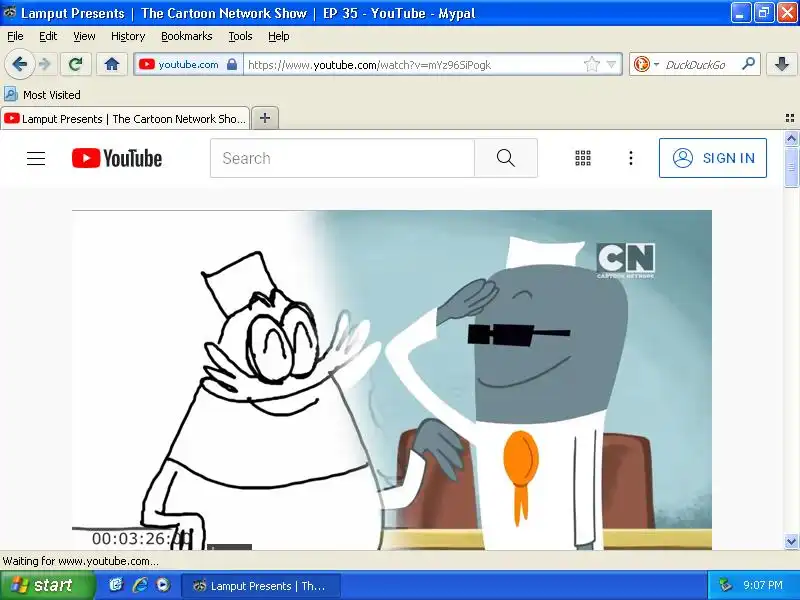
Task: Click the YouTube search magnifier button
Action: (x=506, y=158)
